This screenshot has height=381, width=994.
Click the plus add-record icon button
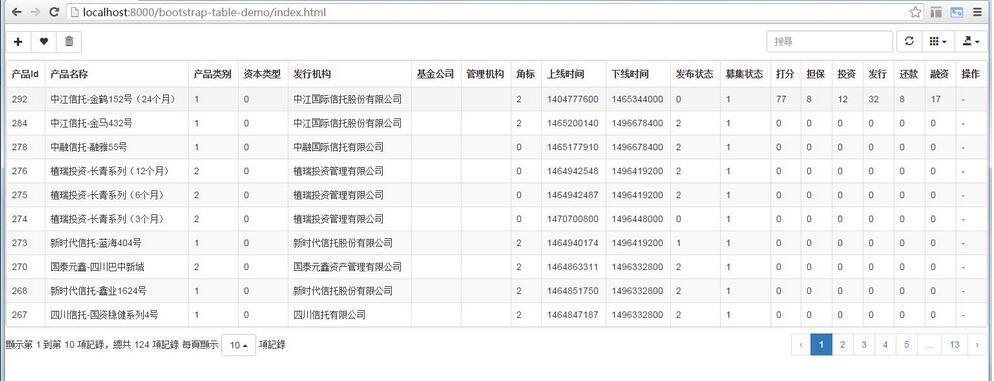tap(18, 41)
